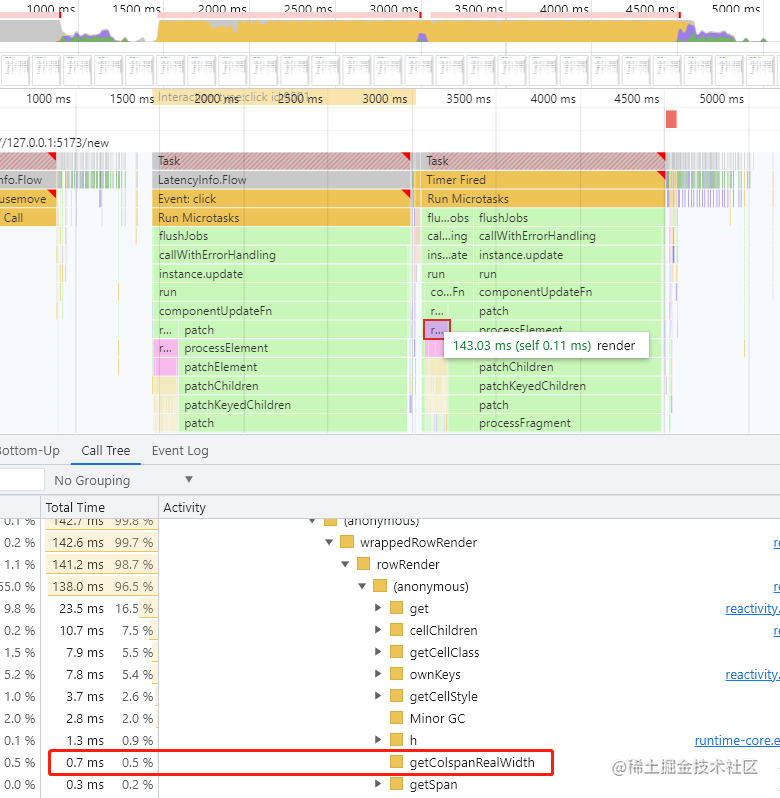Sort by Activity column header

click(184, 507)
